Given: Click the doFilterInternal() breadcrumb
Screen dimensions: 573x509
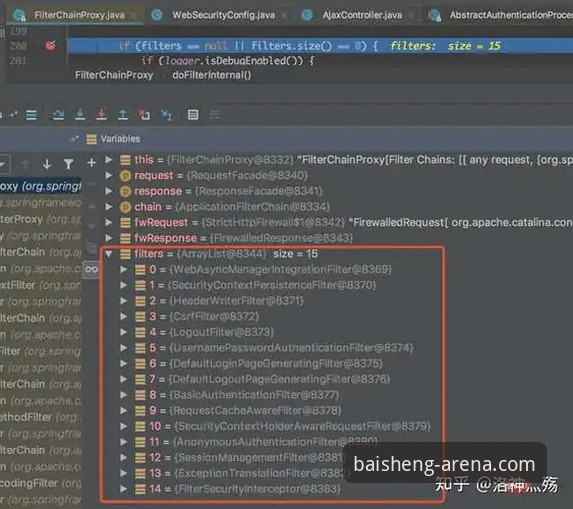Looking at the screenshot, I should point(212,75).
